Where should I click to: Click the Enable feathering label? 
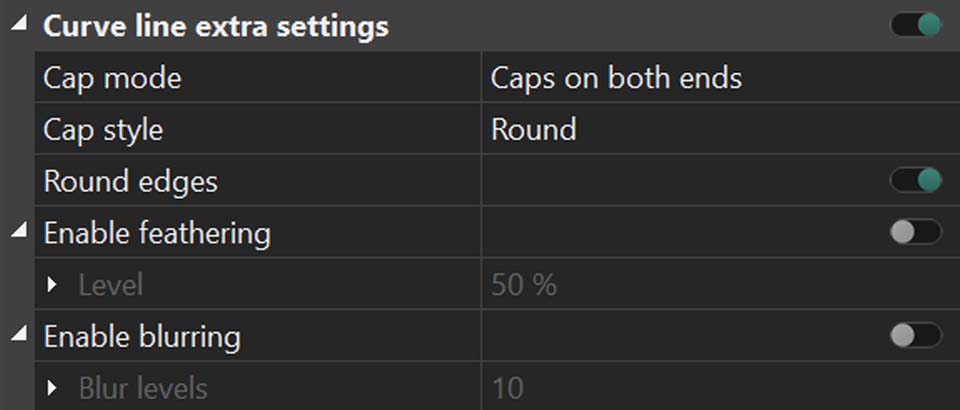157,234
